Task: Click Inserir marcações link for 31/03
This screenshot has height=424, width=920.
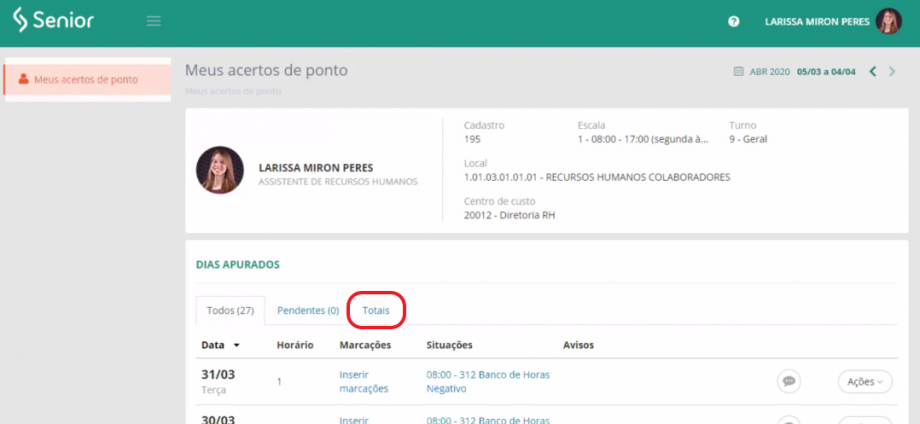Action: pos(364,381)
